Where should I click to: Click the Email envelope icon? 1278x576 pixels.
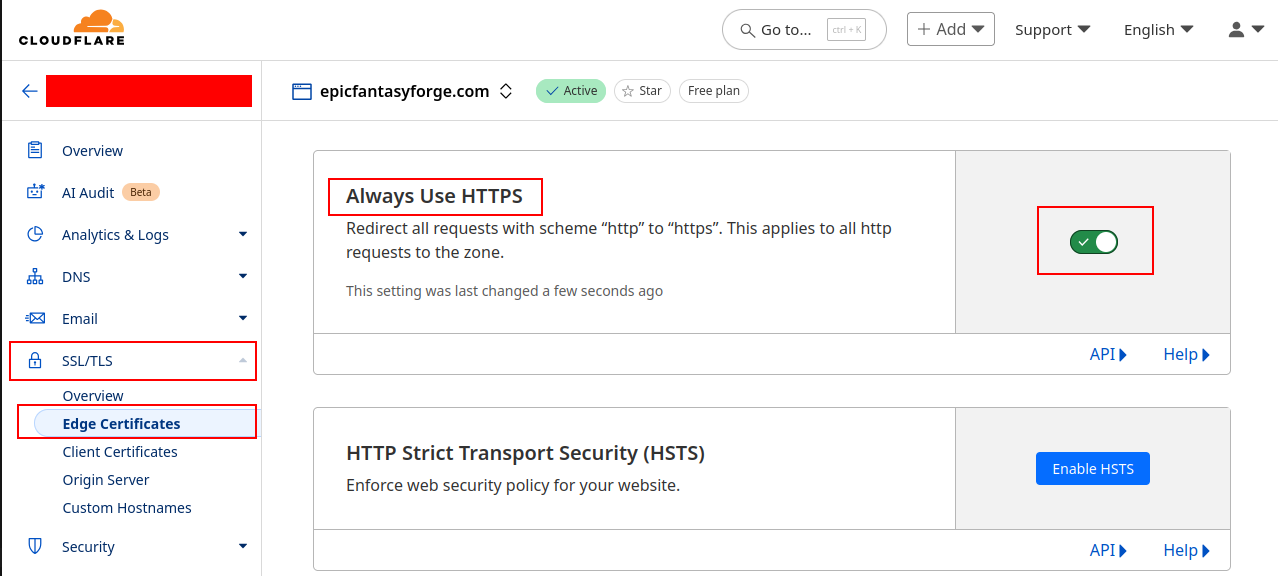35,318
